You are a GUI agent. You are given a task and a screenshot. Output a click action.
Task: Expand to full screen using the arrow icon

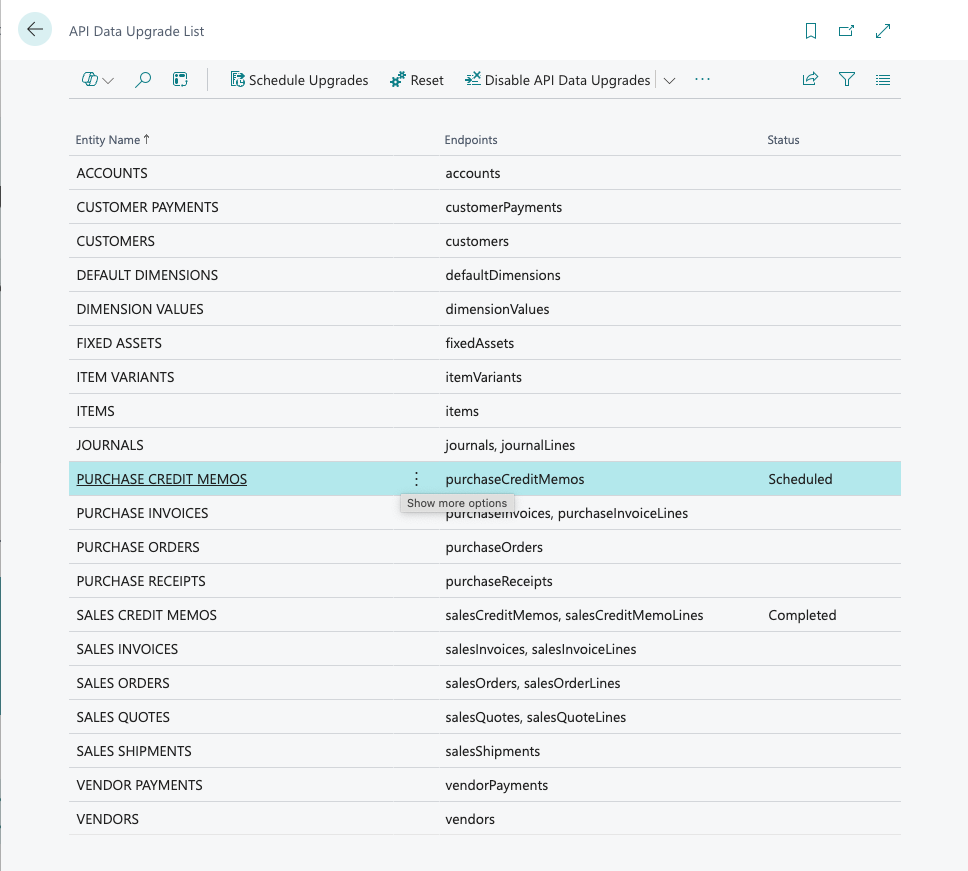coord(882,31)
